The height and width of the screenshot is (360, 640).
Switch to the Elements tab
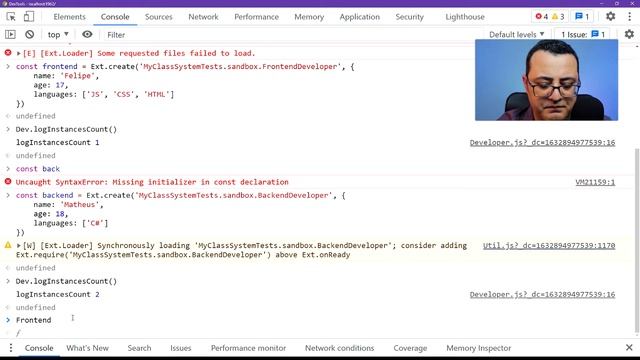[x=69, y=17]
